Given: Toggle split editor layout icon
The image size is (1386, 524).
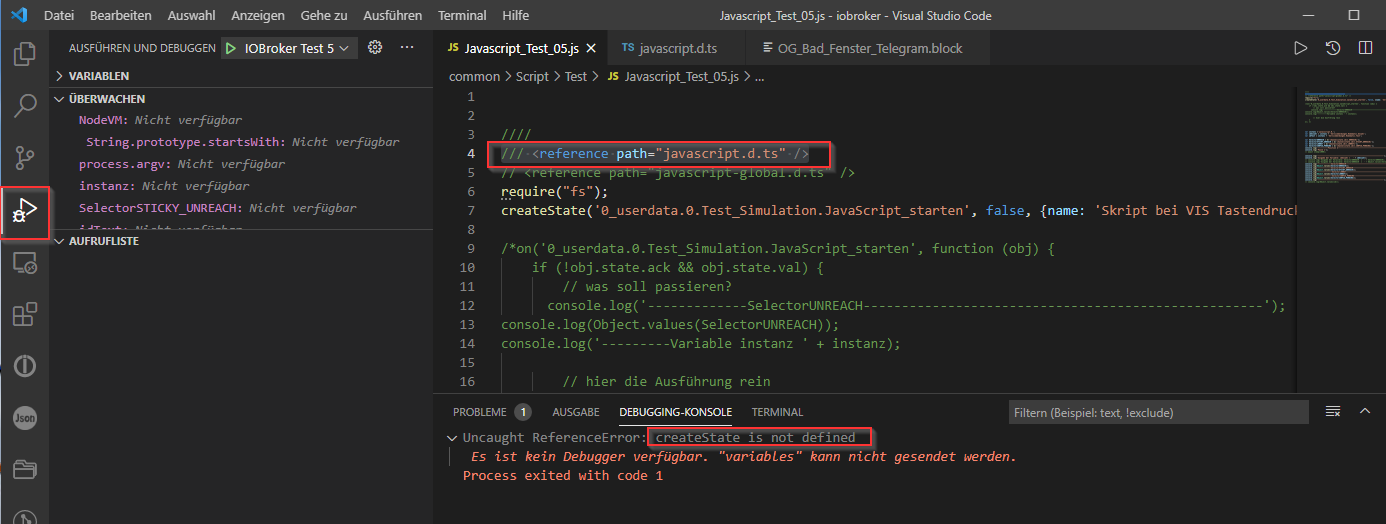Looking at the screenshot, I should [x=1365, y=48].
